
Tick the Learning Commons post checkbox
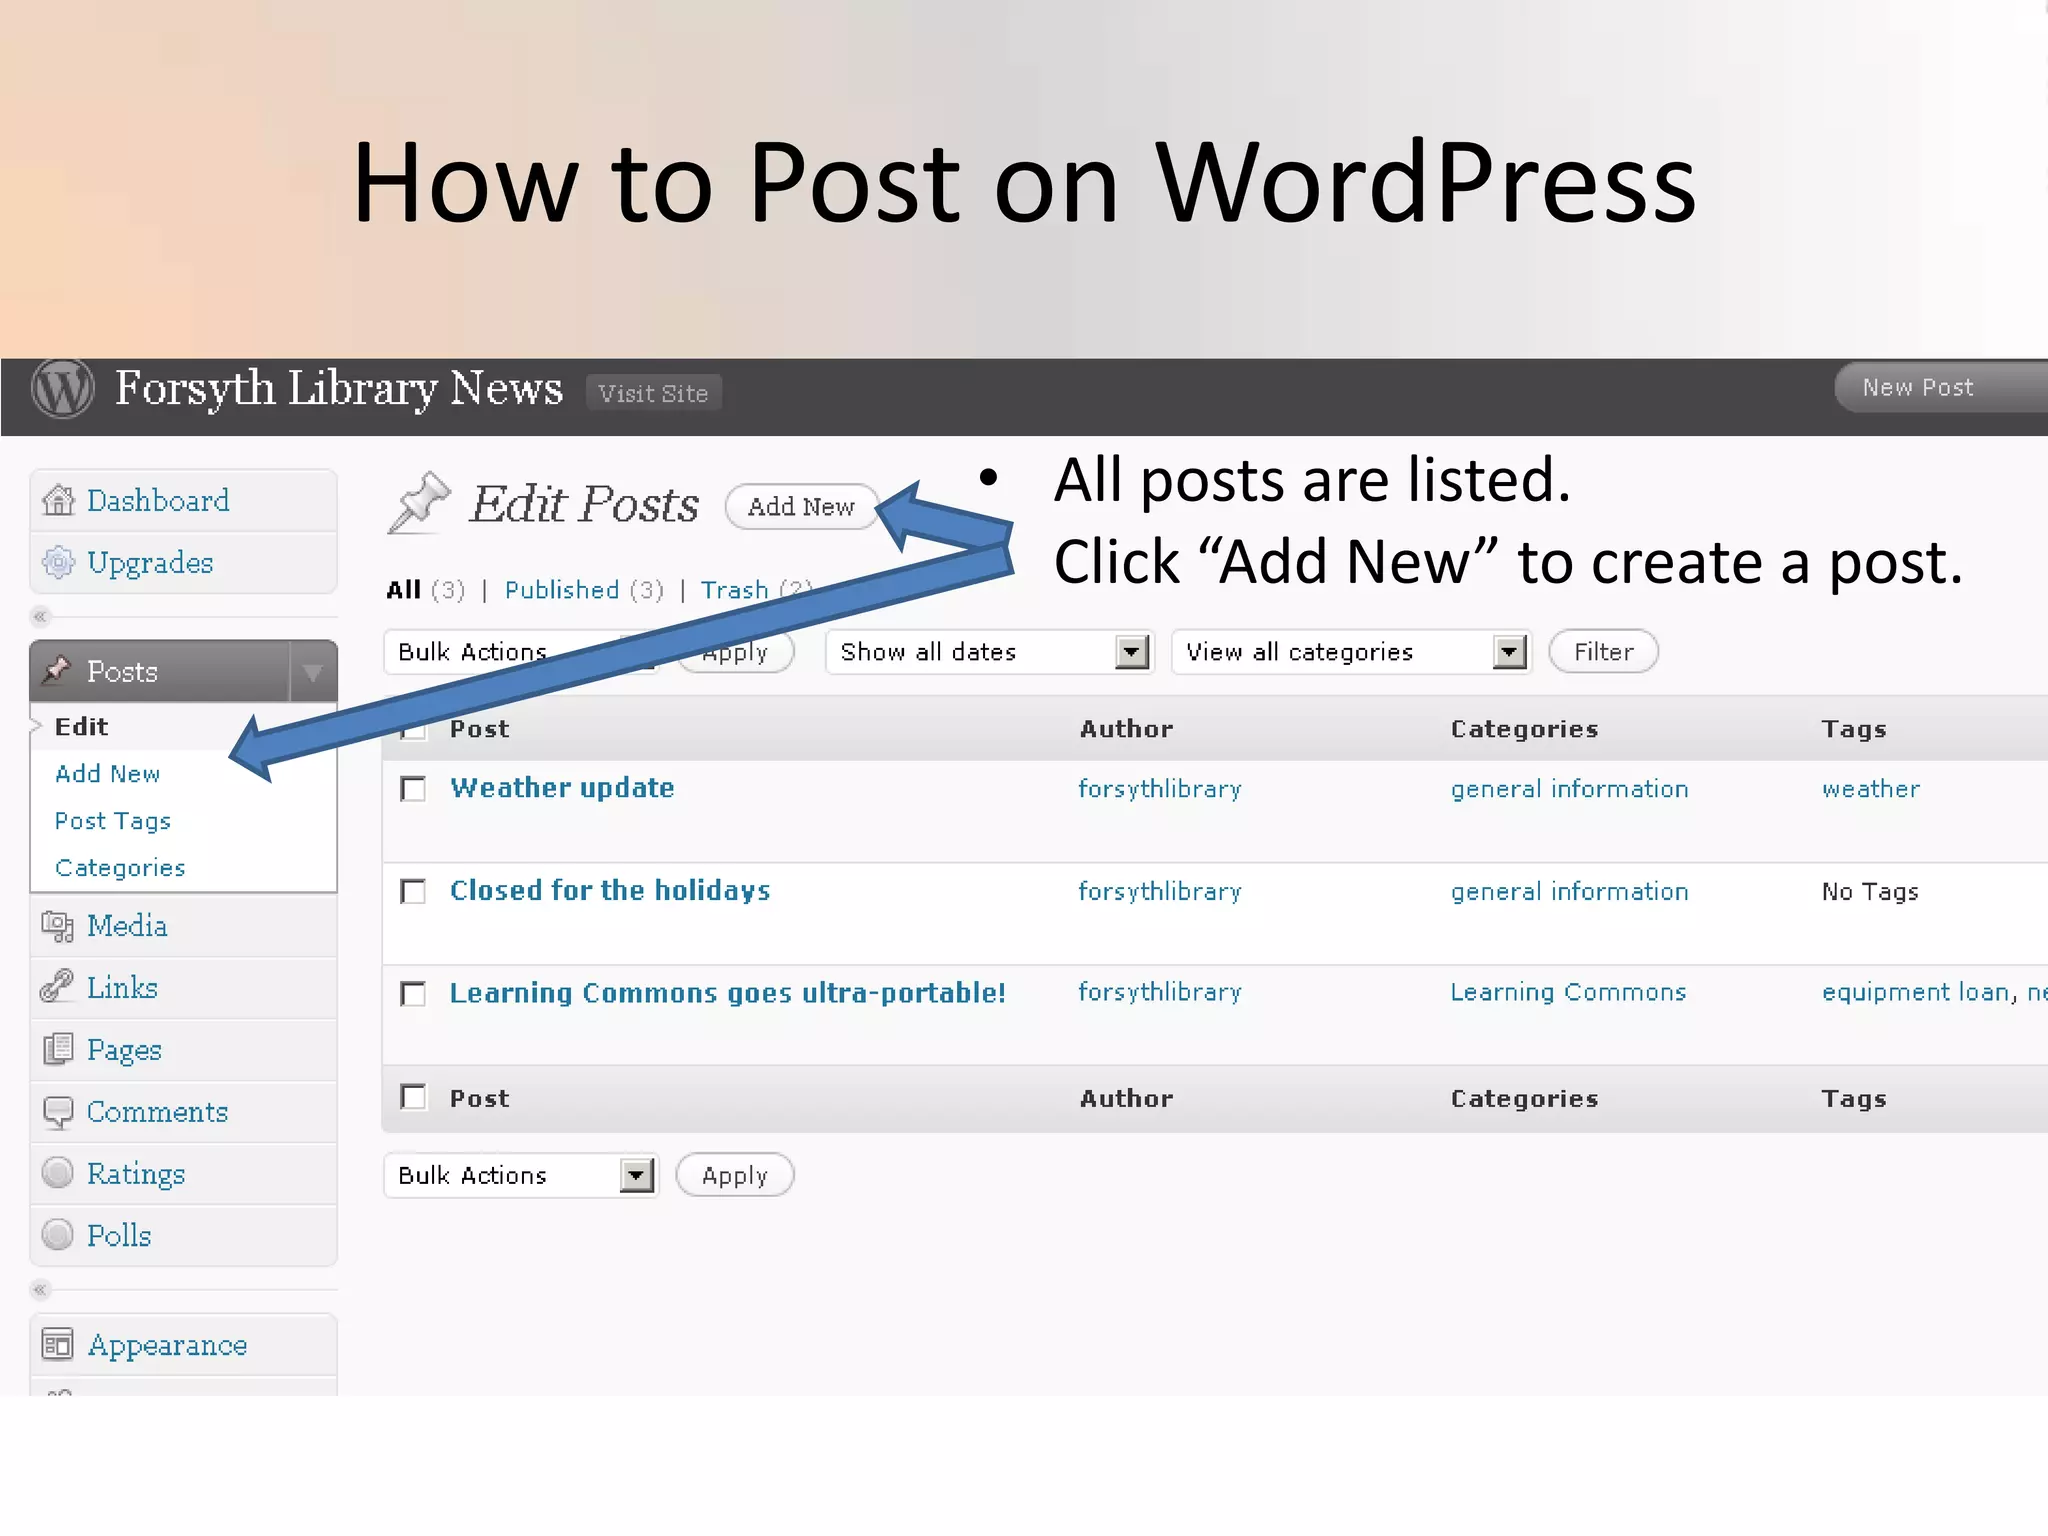coord(413,993)
